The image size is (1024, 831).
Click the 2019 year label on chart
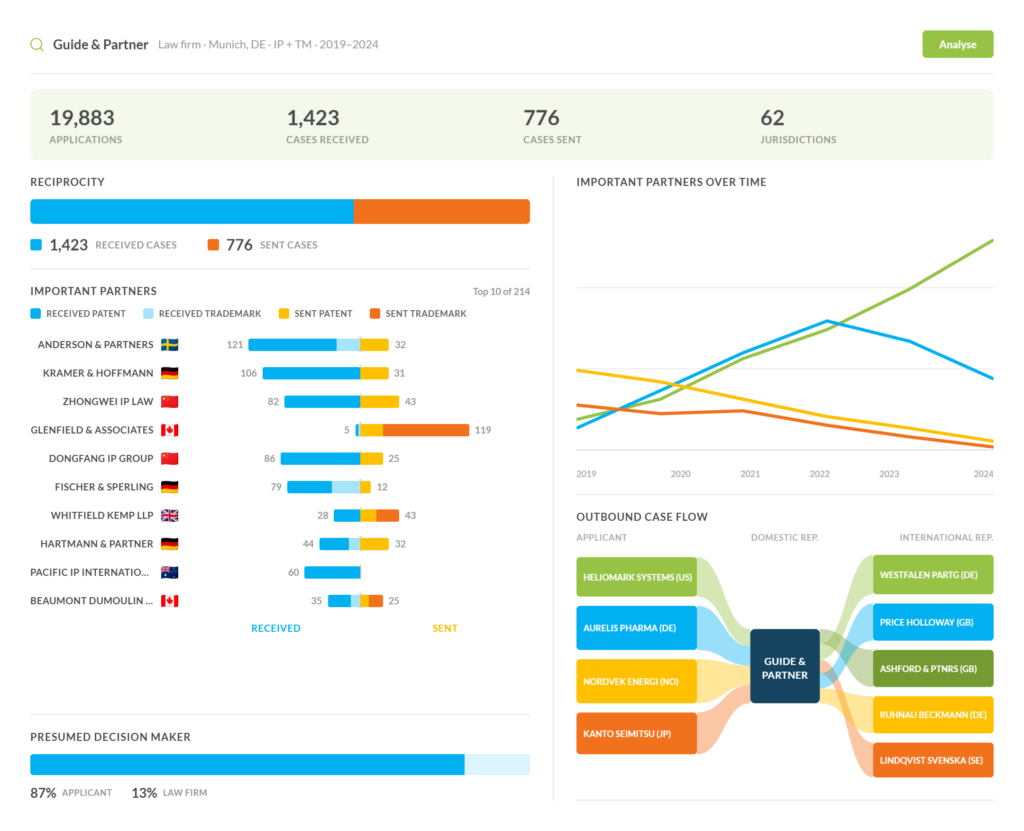tap(586, 474)
